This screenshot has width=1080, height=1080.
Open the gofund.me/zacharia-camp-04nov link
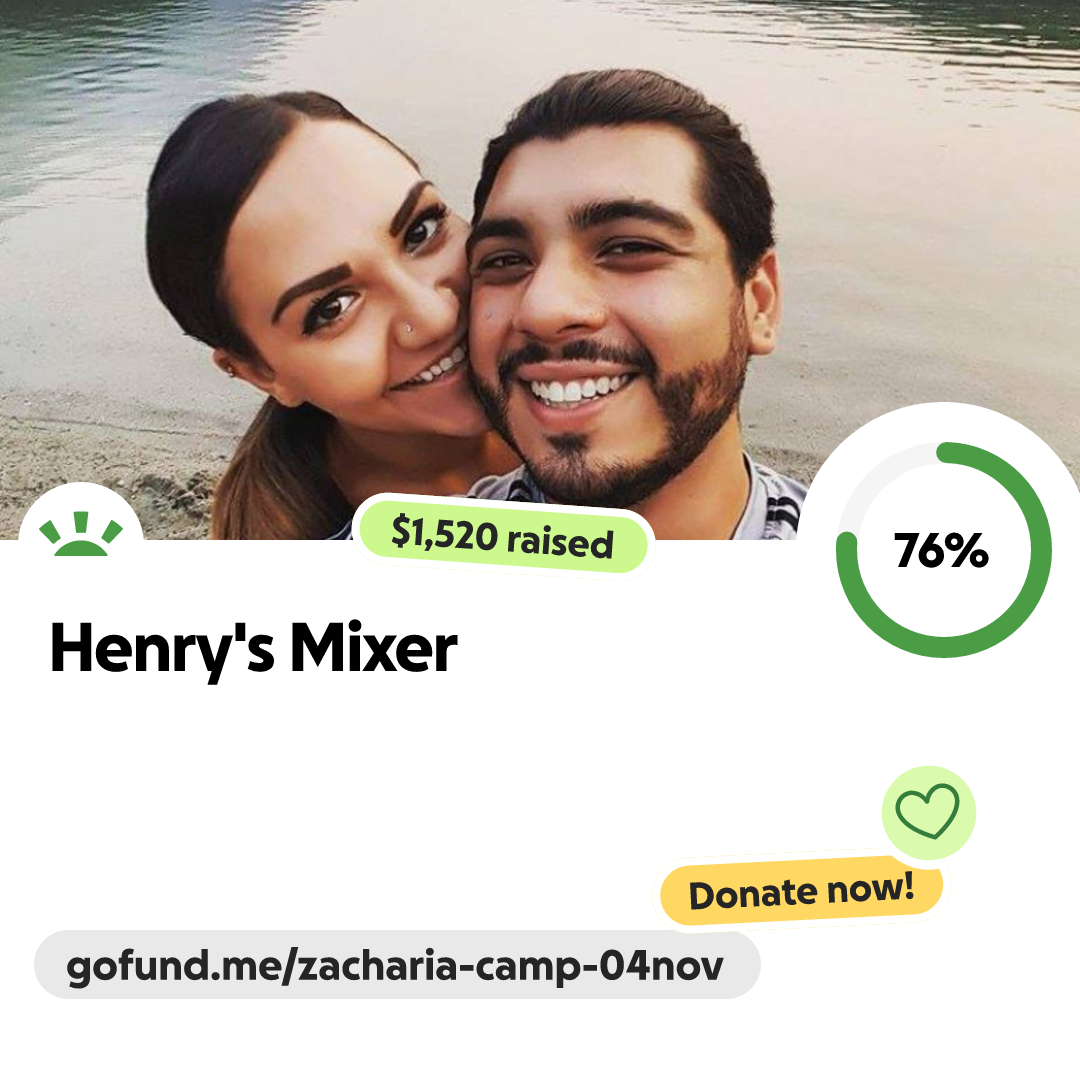397,965
